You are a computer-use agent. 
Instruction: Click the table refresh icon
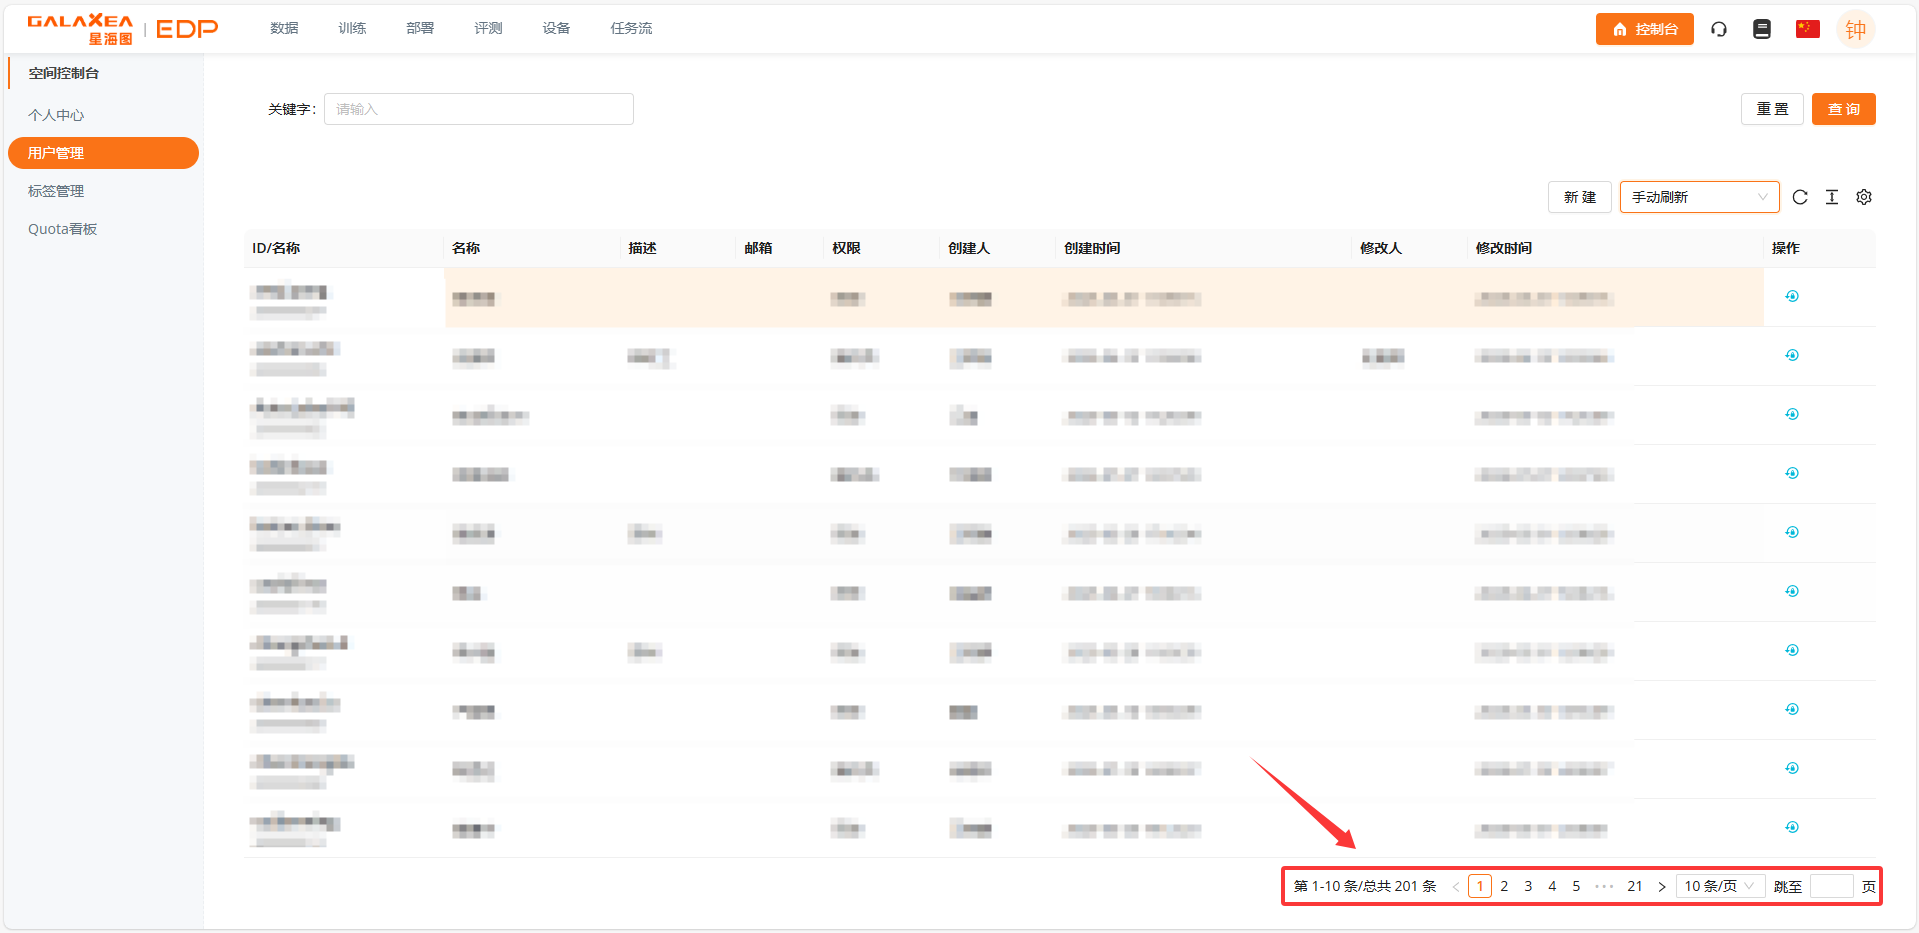[1800, 197]
